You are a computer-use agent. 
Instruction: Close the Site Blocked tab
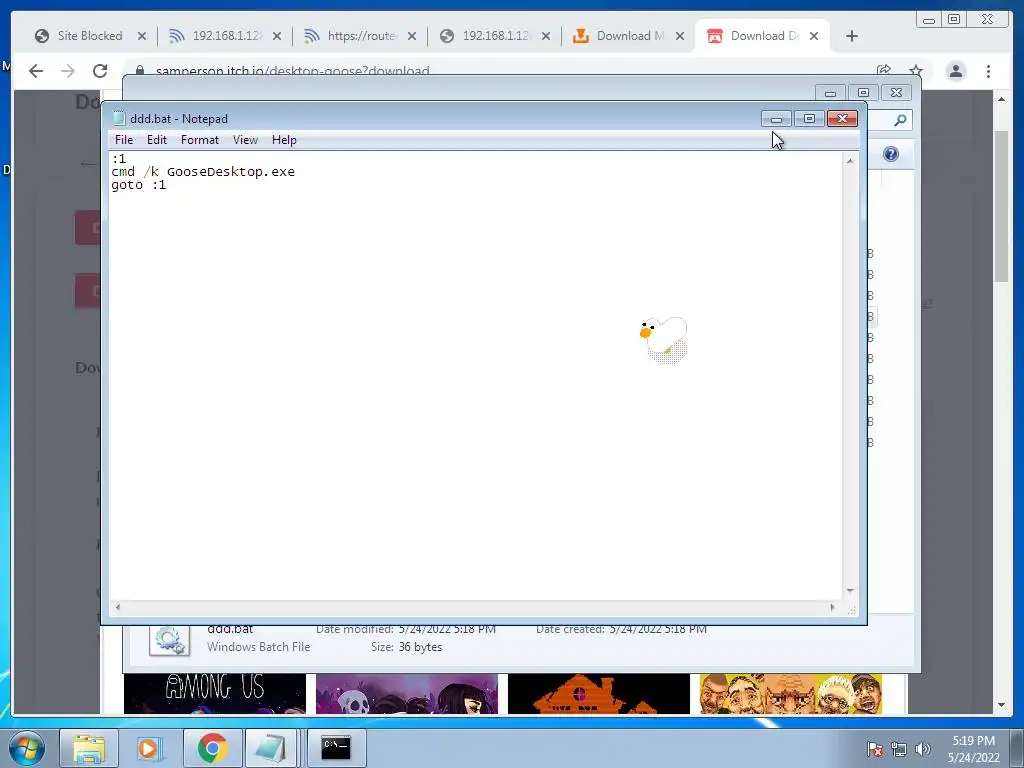(x=142, y=36)
